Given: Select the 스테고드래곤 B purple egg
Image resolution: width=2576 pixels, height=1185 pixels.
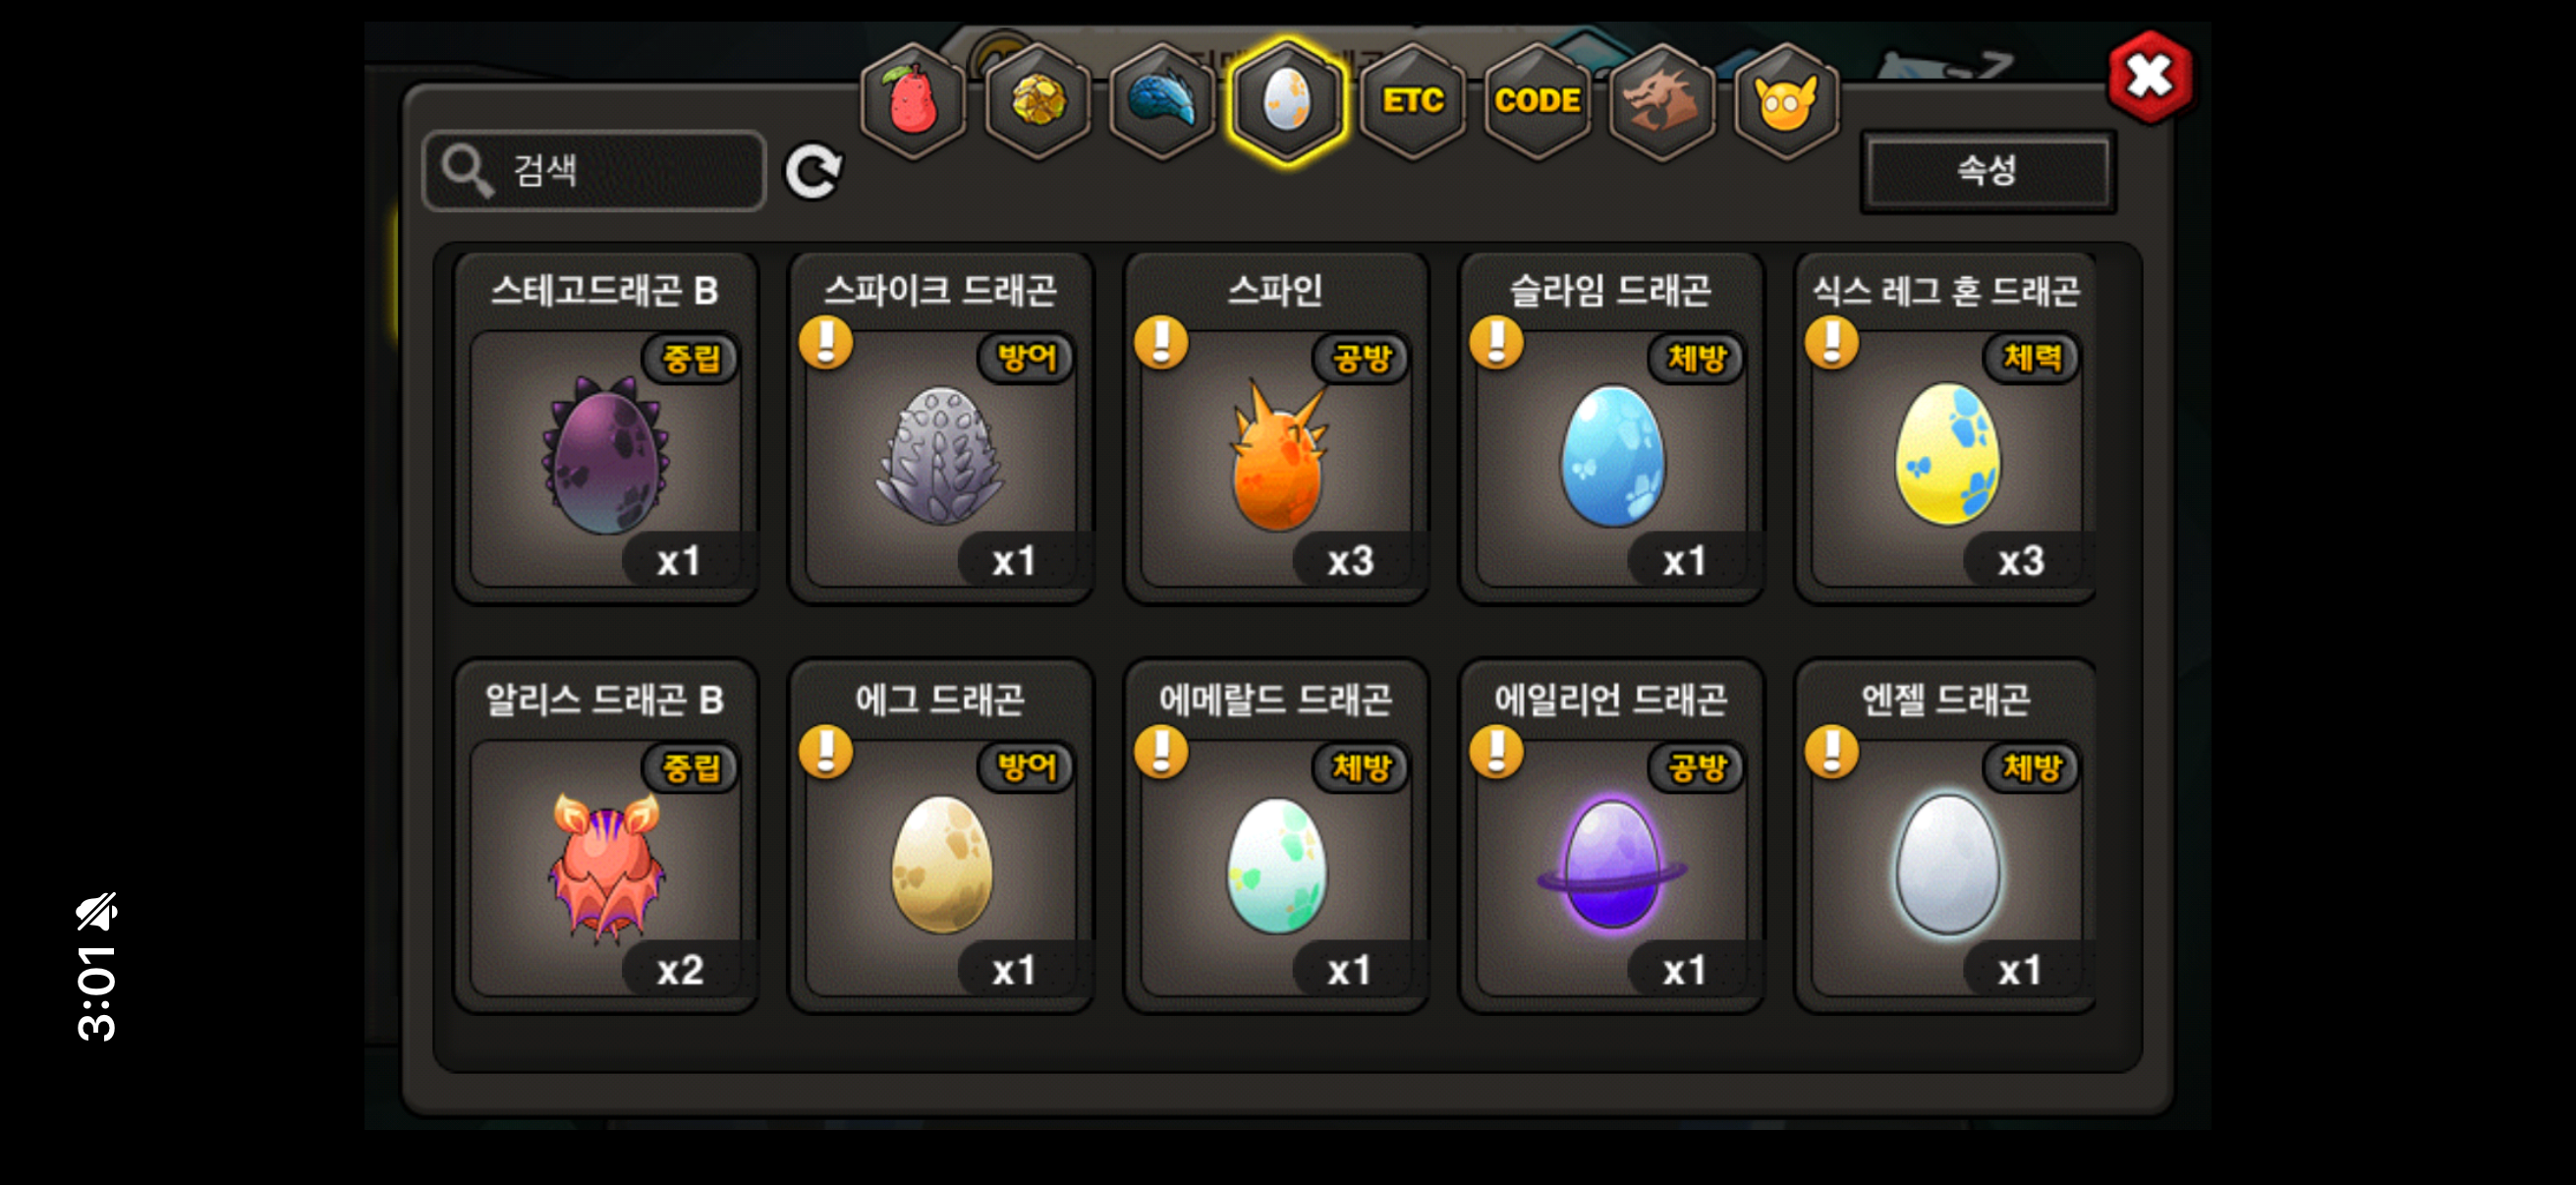Looking at the screenshot, I should (x=605, y=457).
